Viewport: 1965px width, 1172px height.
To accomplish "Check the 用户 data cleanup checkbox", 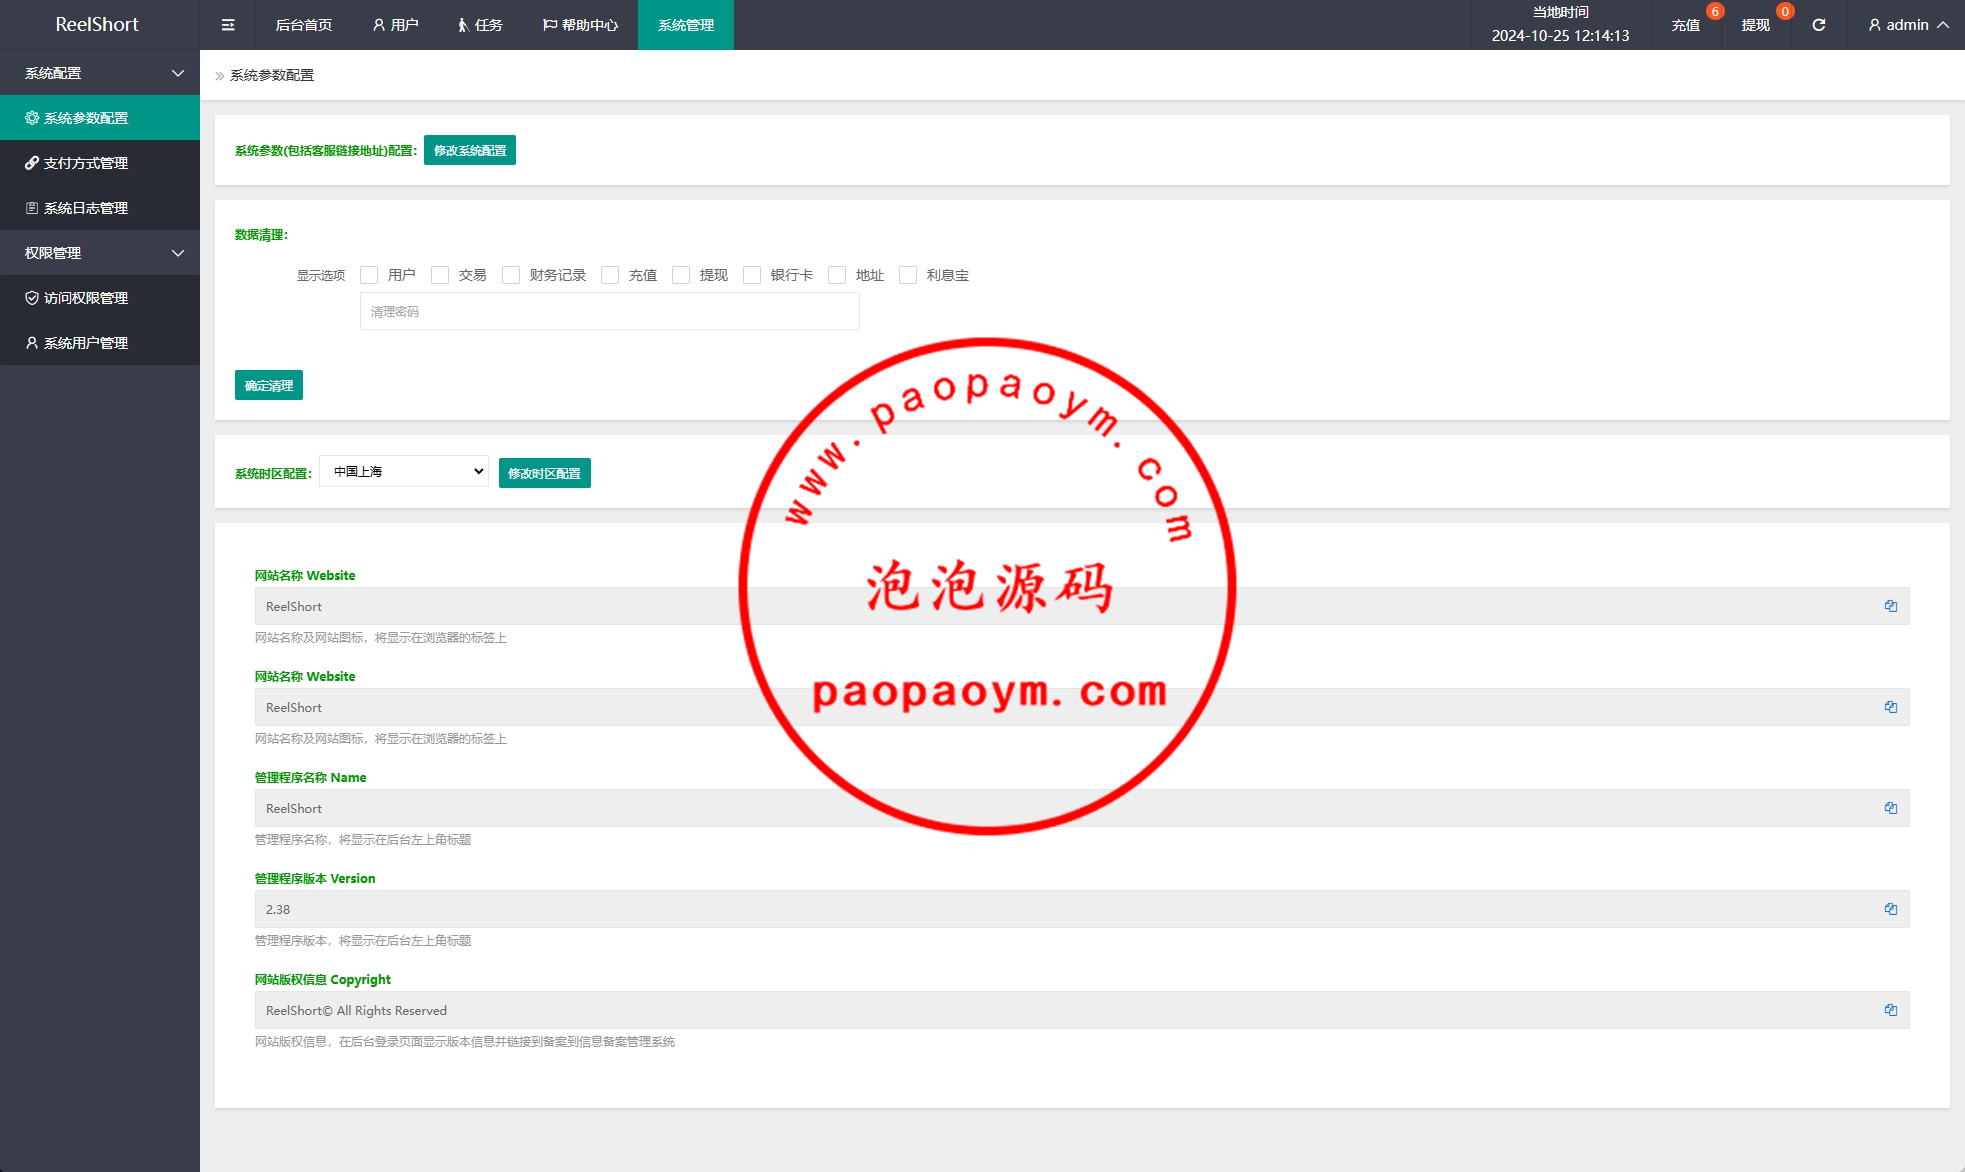I will [x=369, y=275].
